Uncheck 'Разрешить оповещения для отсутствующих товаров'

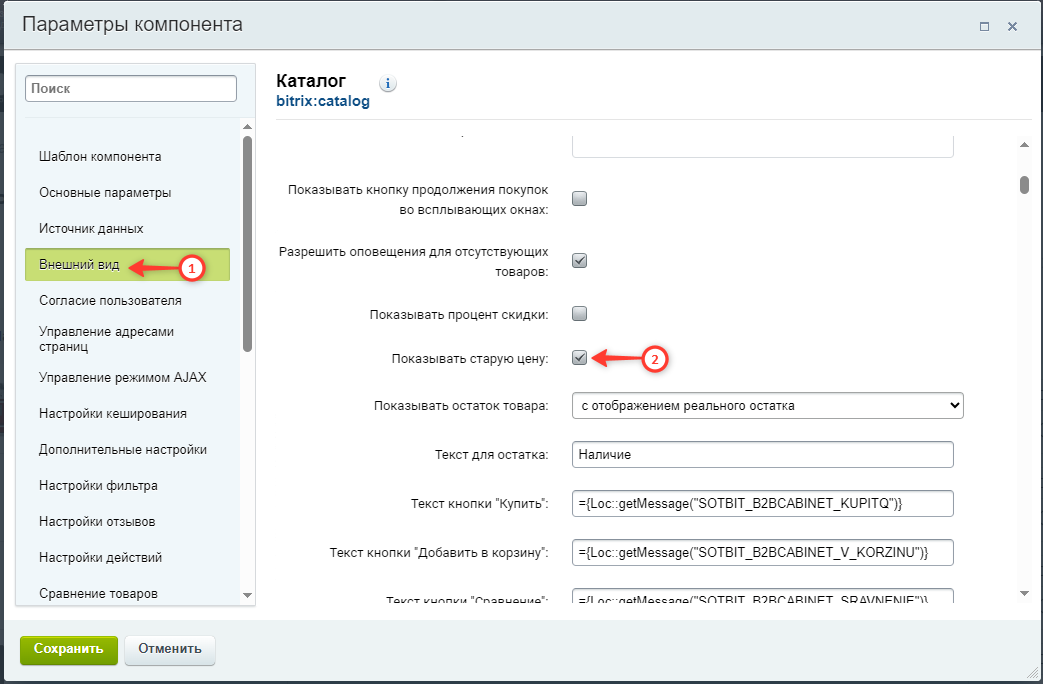pyautogui.click(x=579, y=260)
